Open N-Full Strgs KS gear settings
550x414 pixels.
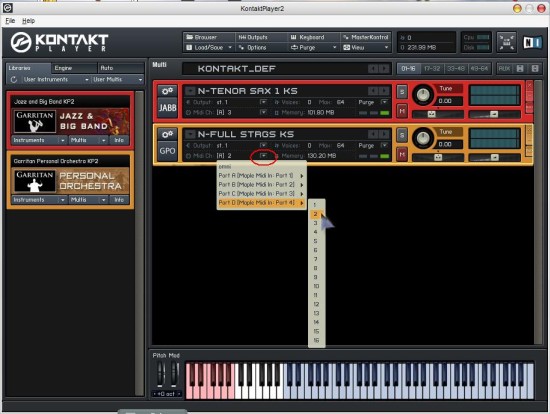[x=167, y=134]
